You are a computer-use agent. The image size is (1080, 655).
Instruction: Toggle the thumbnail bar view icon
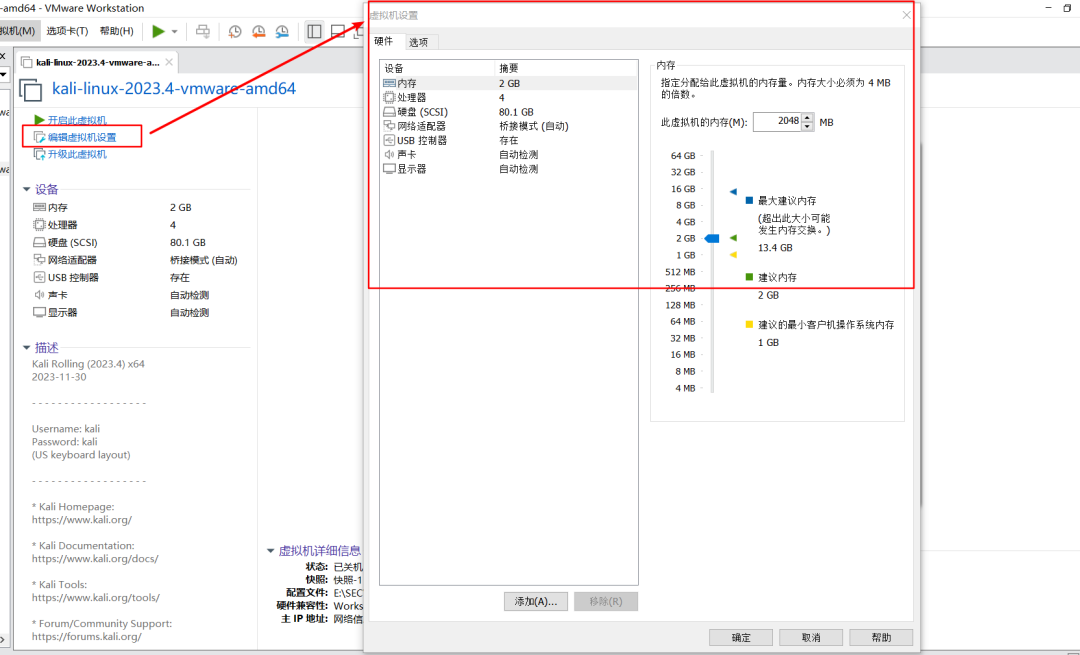(x=338, y=32)
